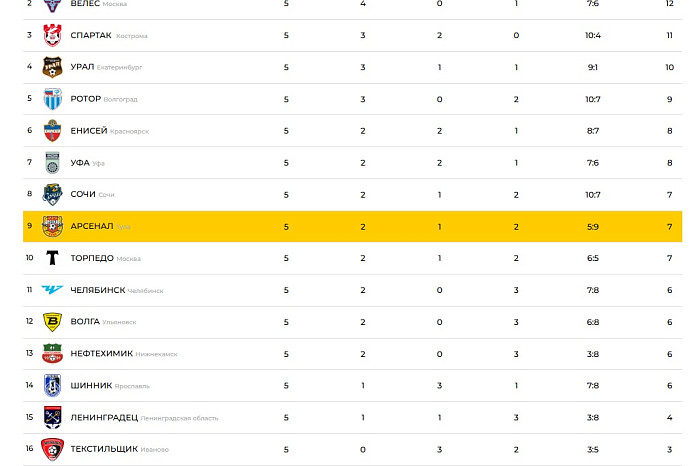The image size is (700, 466).
Task: Open the ТЕКСТИЛЬЩИК team link
Action: [x=104, y=449]
